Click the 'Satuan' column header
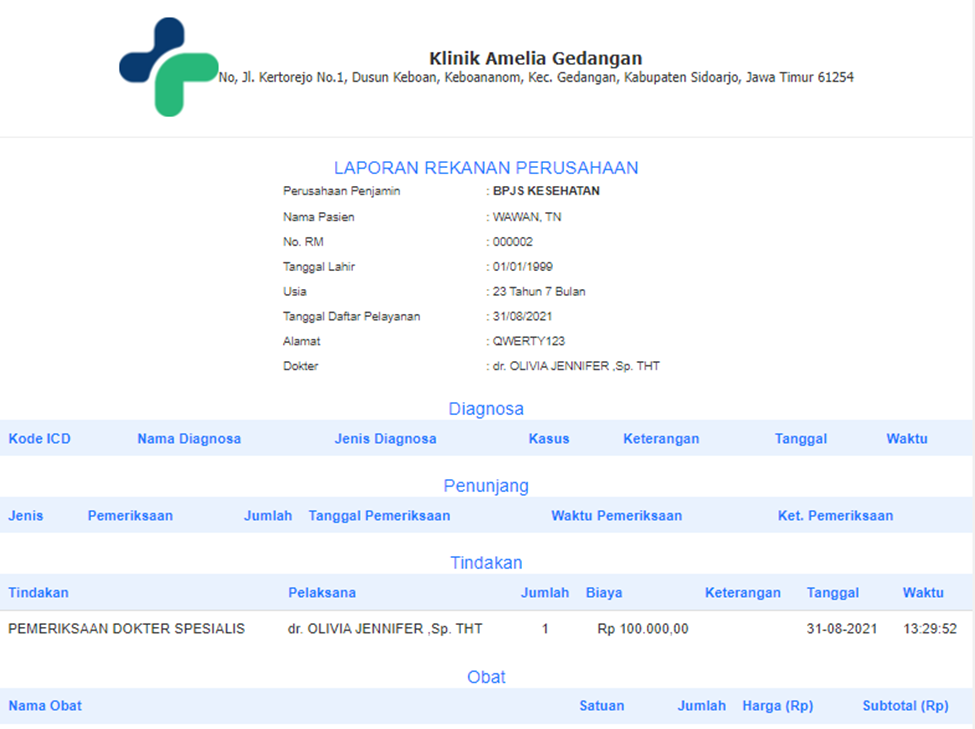Image resolution: width=975 pixels, height=729 pixels. click(602, 706)
